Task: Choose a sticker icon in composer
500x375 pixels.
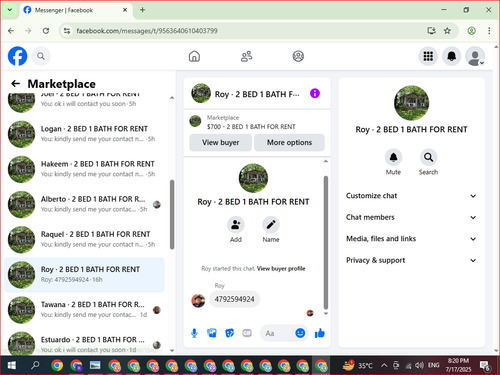Action: pyautogui.click(x=229, y=333)
